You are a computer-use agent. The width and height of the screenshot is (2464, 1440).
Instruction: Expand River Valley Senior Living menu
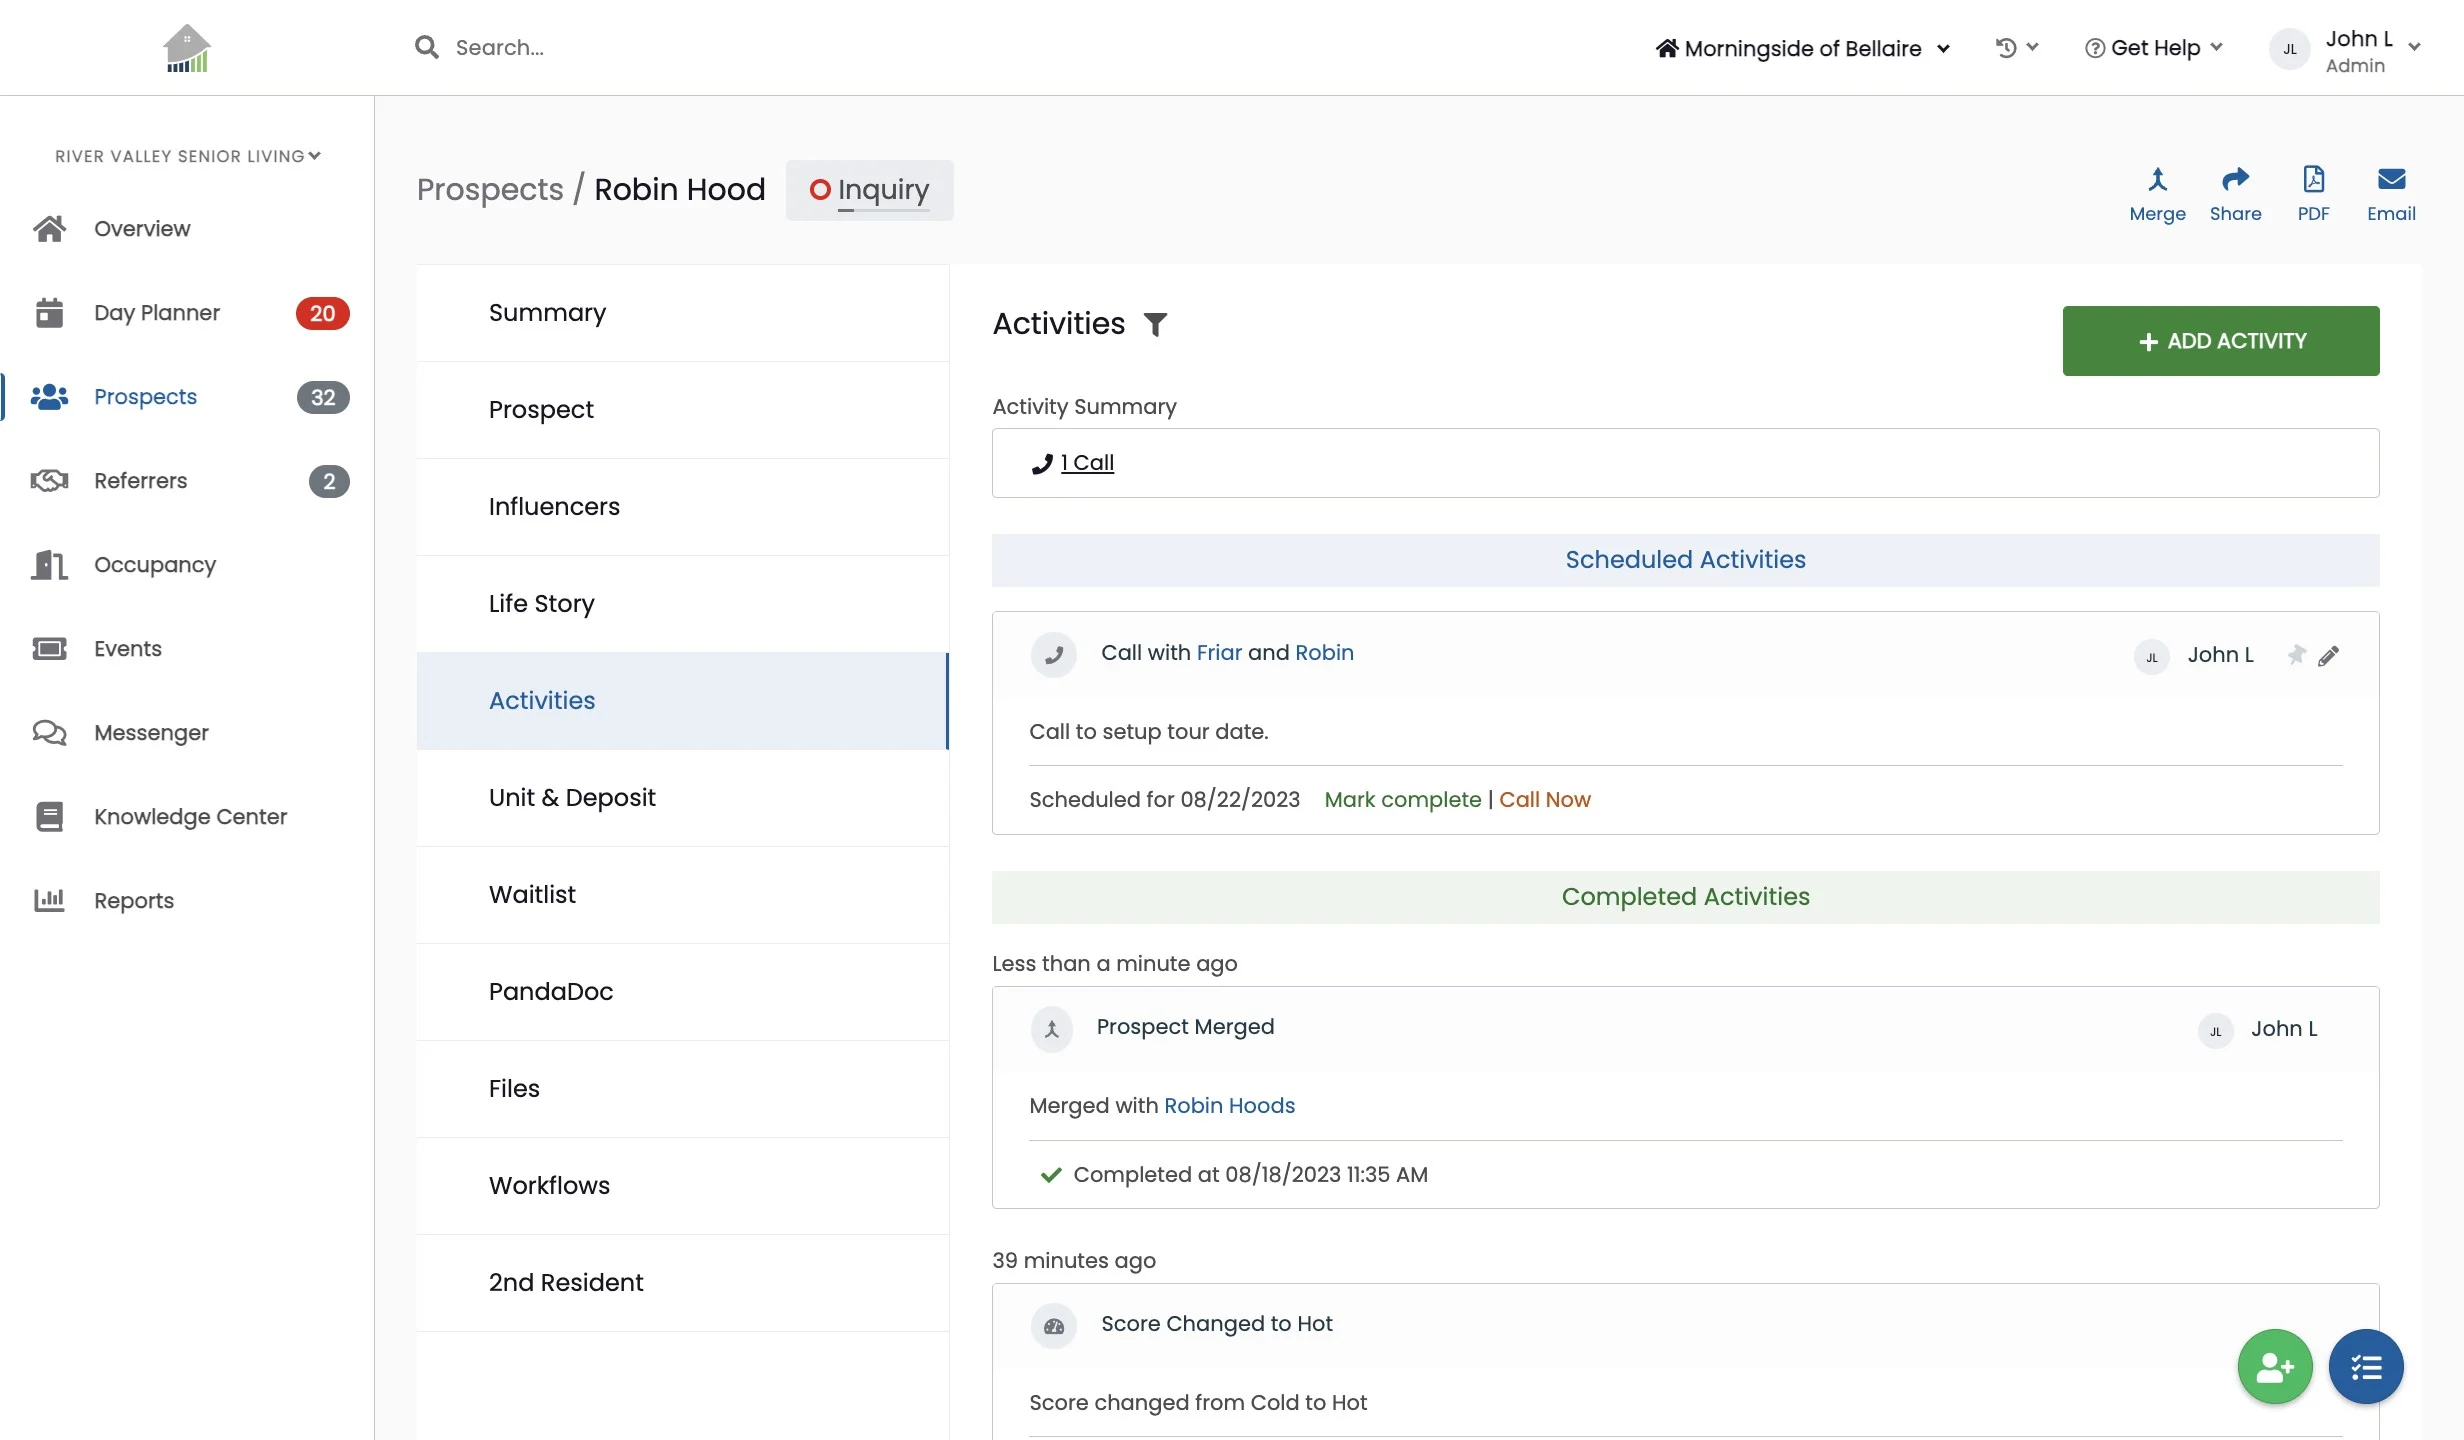pyautogui.click(x=187, y=156)
